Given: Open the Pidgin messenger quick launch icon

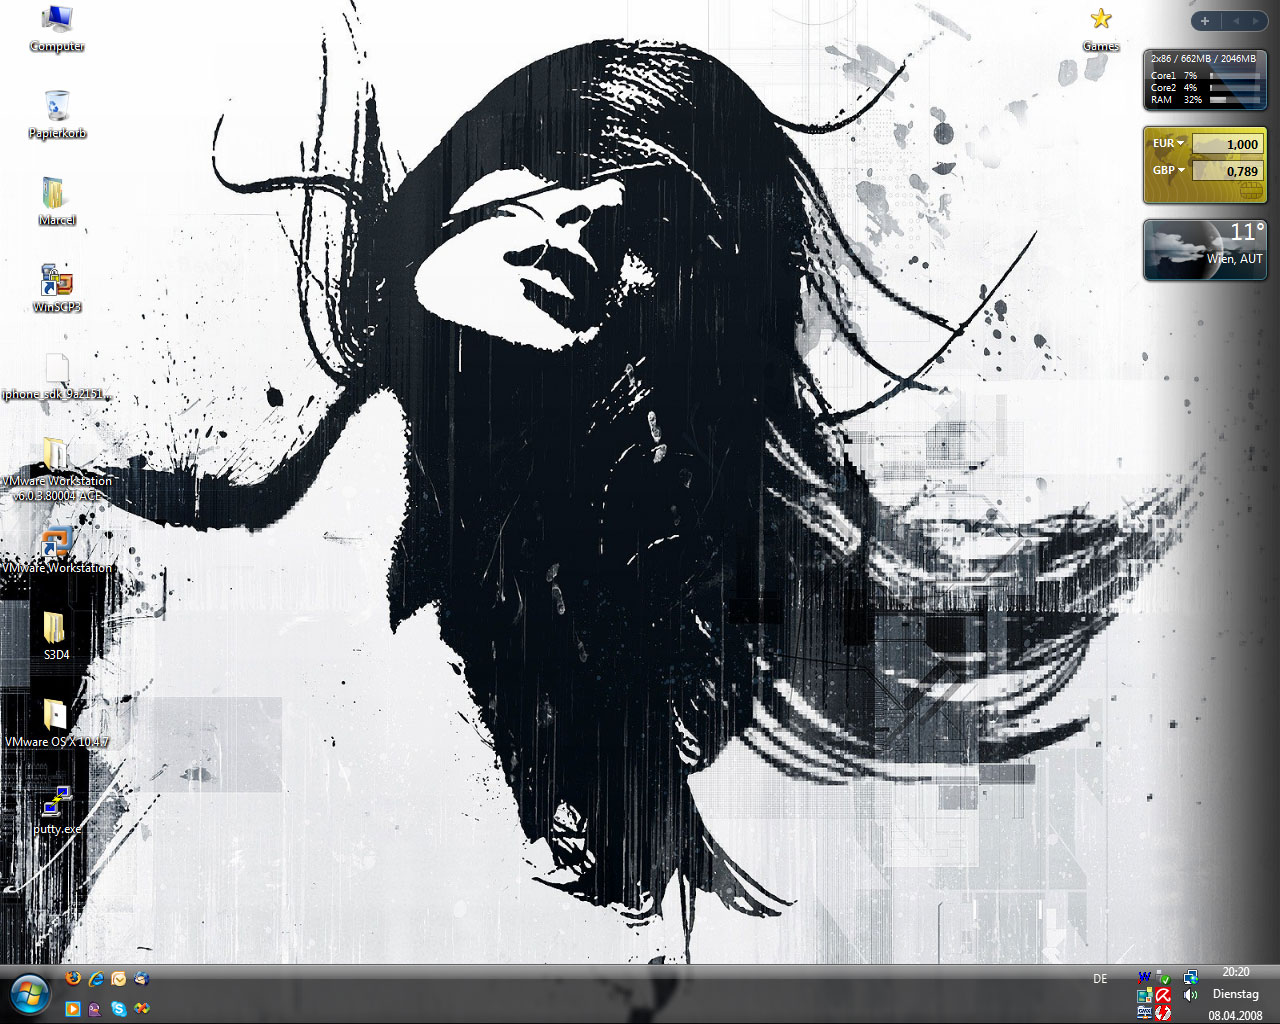Looking at the screenshot, I should click(x=95, y=1009).
